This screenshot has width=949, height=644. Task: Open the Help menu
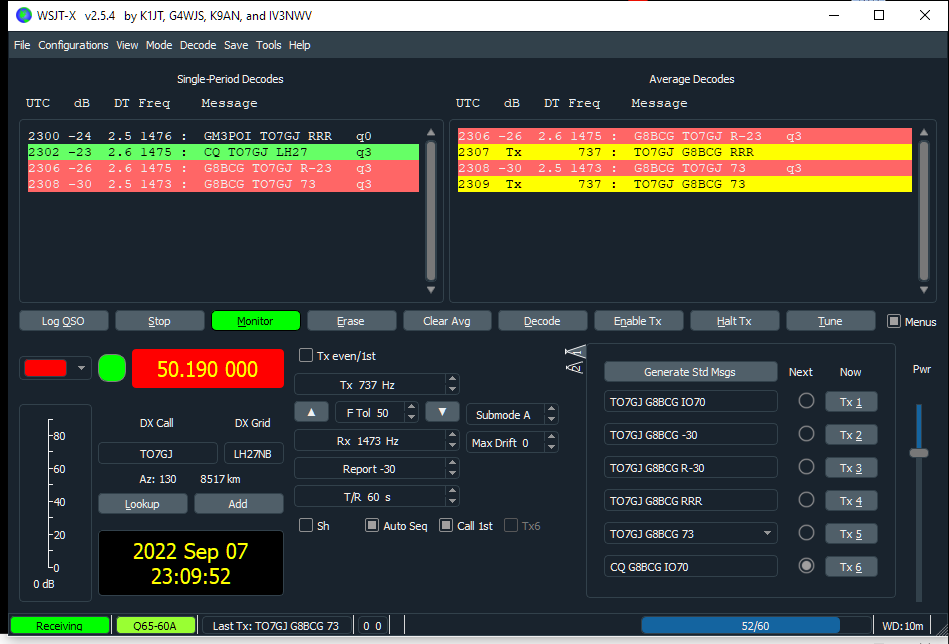tap(300, 45)
